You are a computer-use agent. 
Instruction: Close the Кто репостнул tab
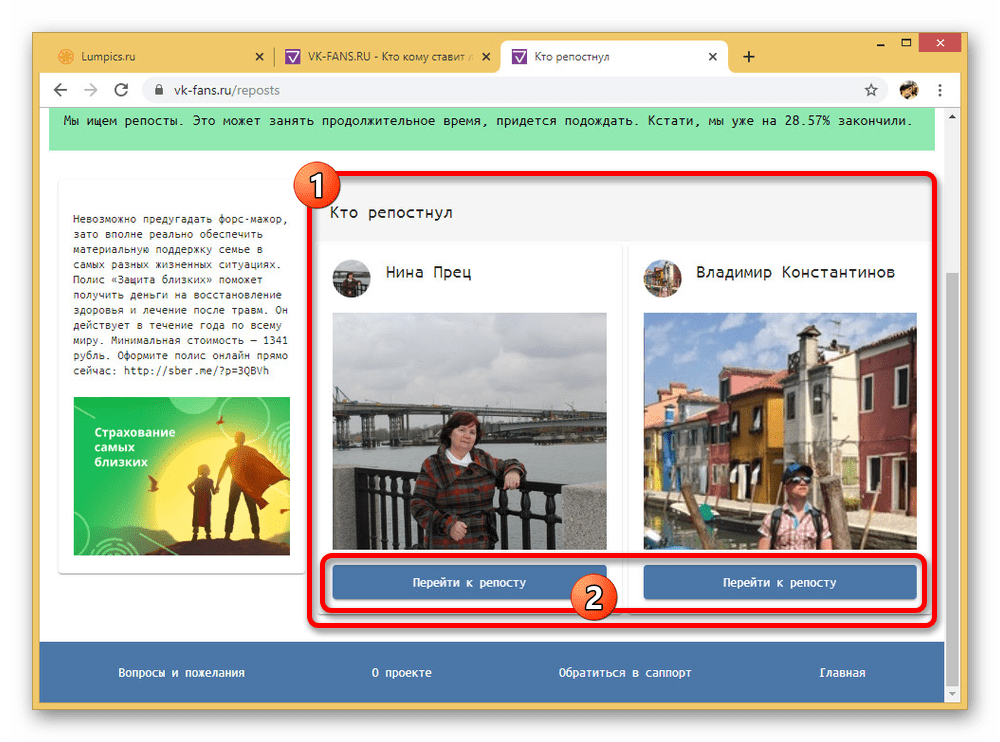(x=713, y=57)
